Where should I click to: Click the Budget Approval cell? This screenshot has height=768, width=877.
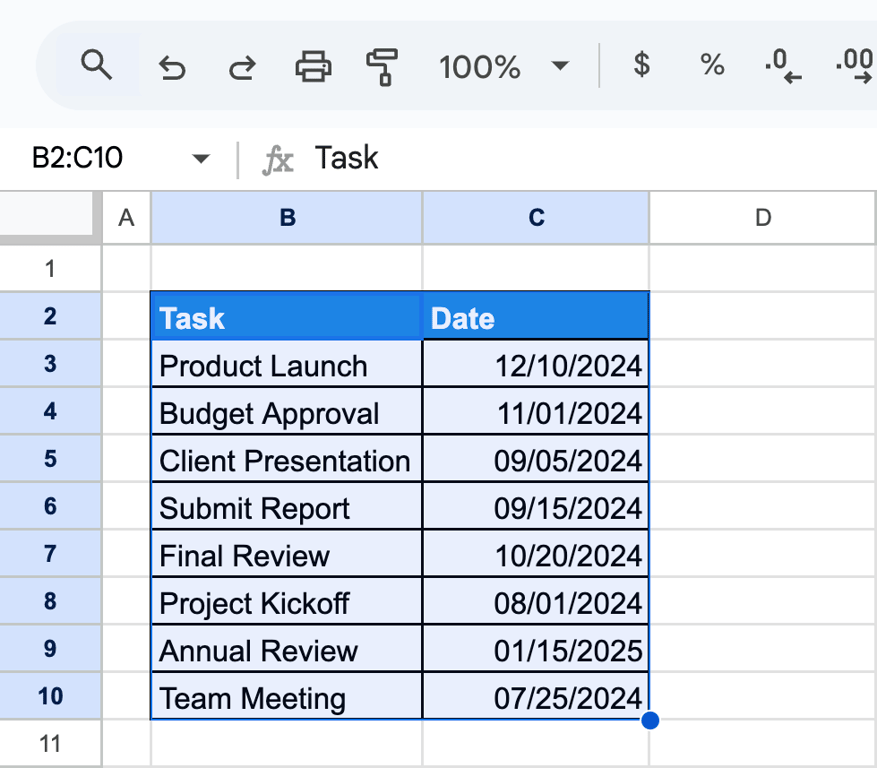point(287,411)
